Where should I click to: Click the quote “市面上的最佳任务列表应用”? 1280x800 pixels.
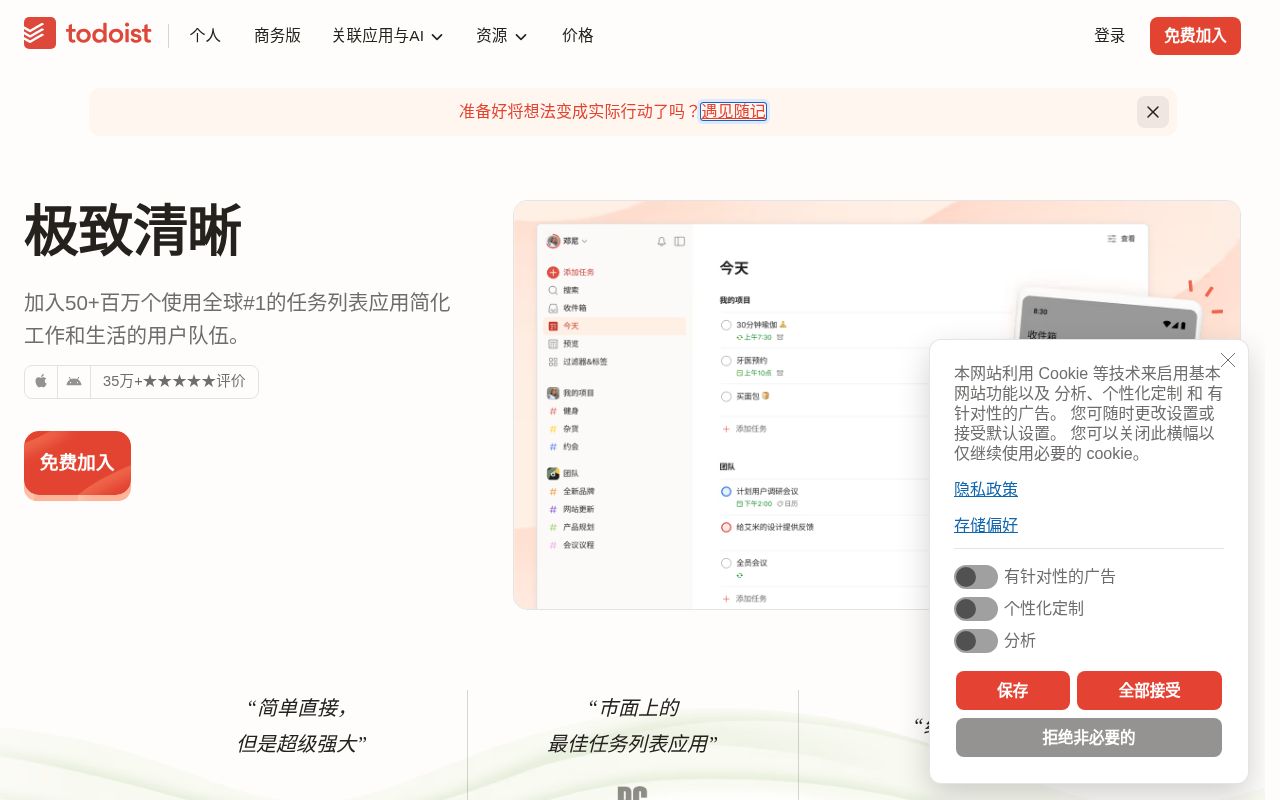tap(633, 726)
